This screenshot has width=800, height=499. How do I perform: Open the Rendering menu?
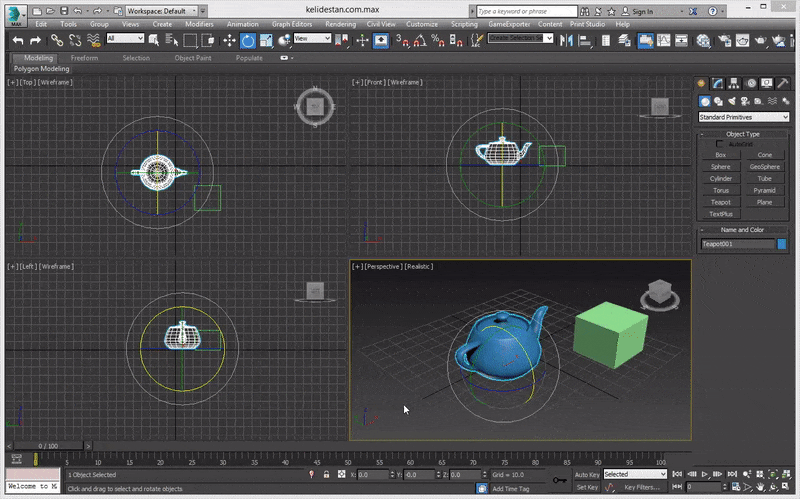point(340,24)
